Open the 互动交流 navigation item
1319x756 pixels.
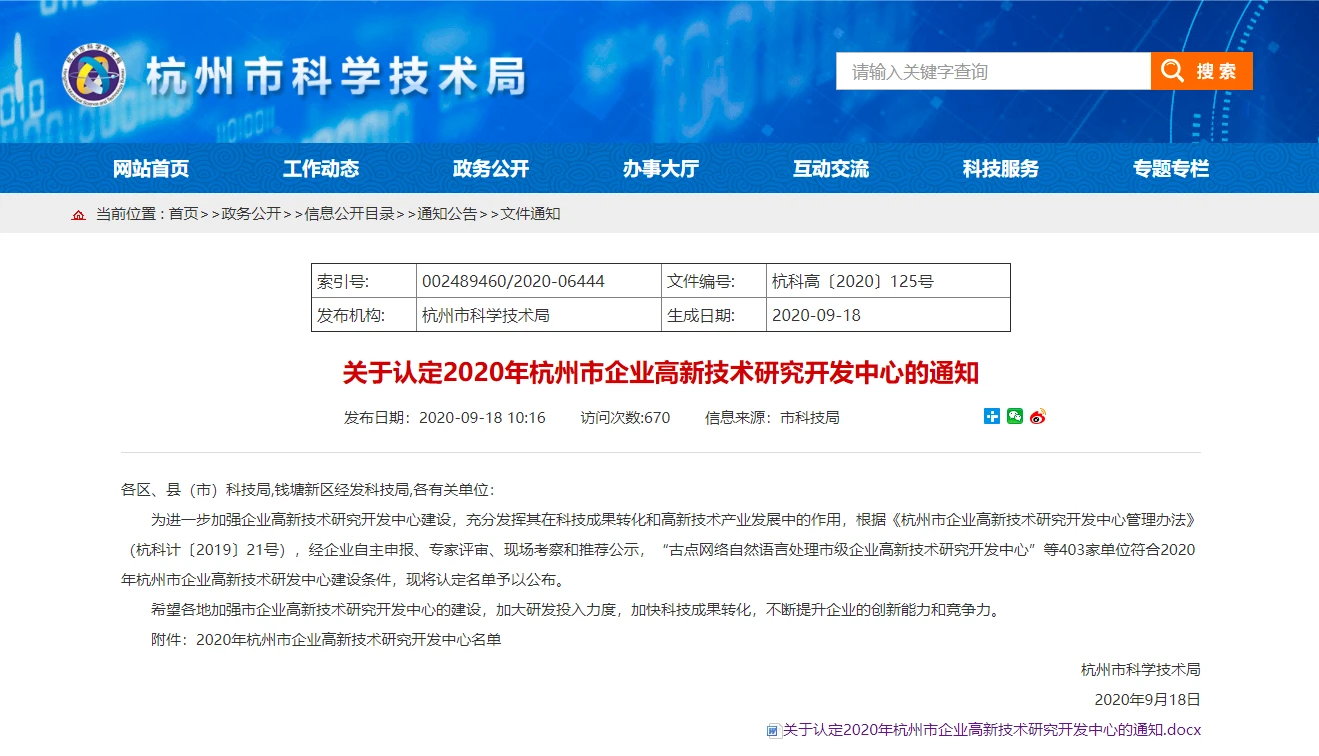pyautogui.click(x=831, y=169)
